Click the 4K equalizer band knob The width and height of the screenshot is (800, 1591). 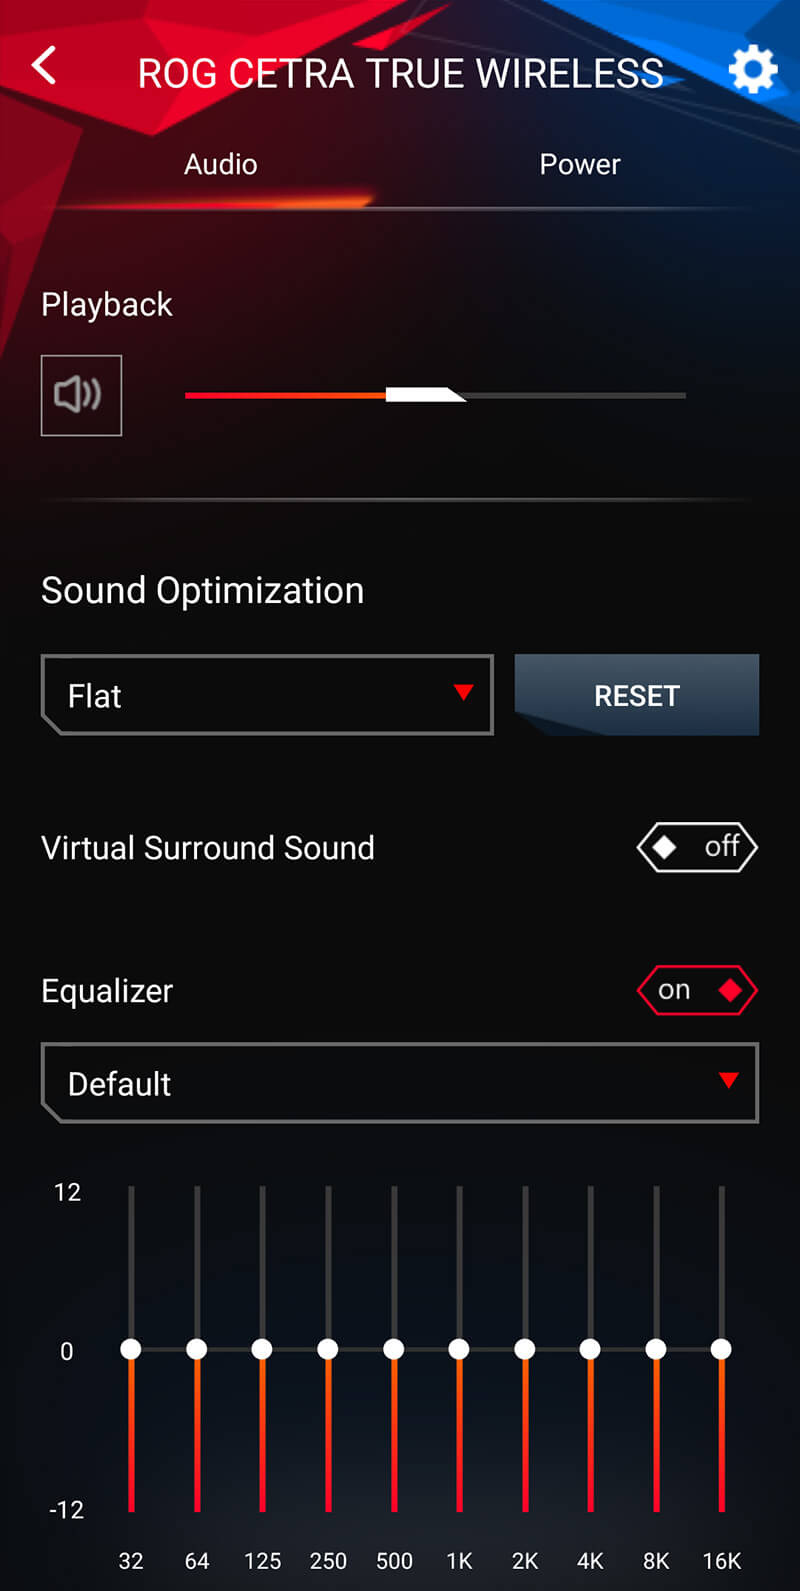point(590,1349)
